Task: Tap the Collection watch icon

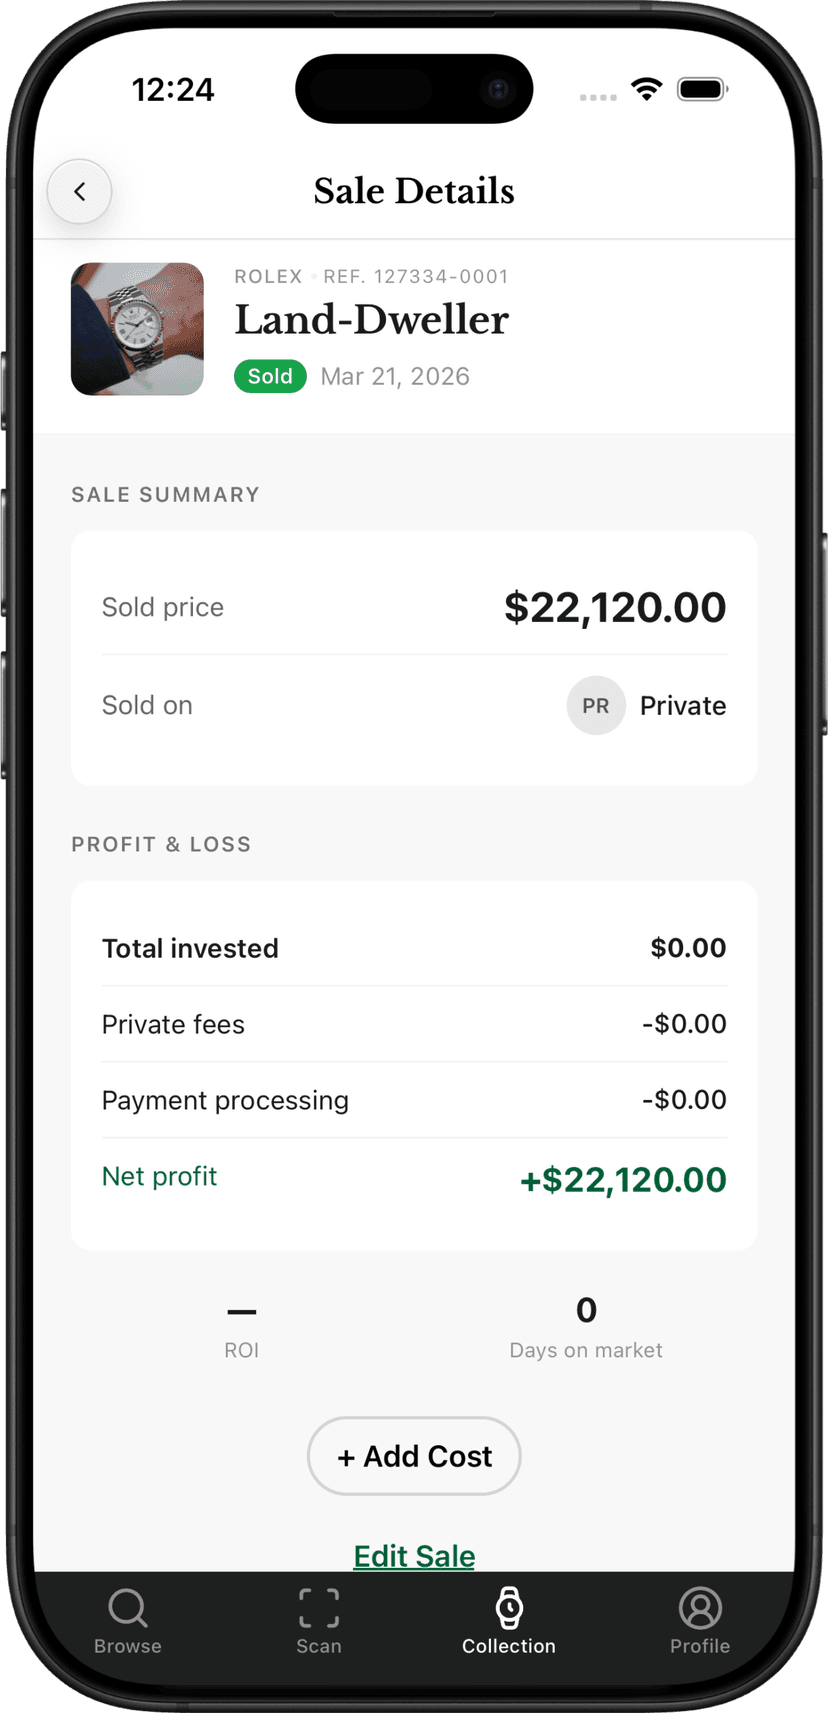Action: (x=509, y=1608)
